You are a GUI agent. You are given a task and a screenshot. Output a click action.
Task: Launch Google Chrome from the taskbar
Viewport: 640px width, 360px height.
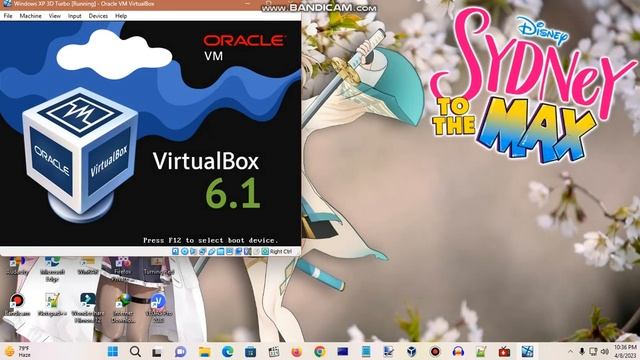click(x=320, y=351)
